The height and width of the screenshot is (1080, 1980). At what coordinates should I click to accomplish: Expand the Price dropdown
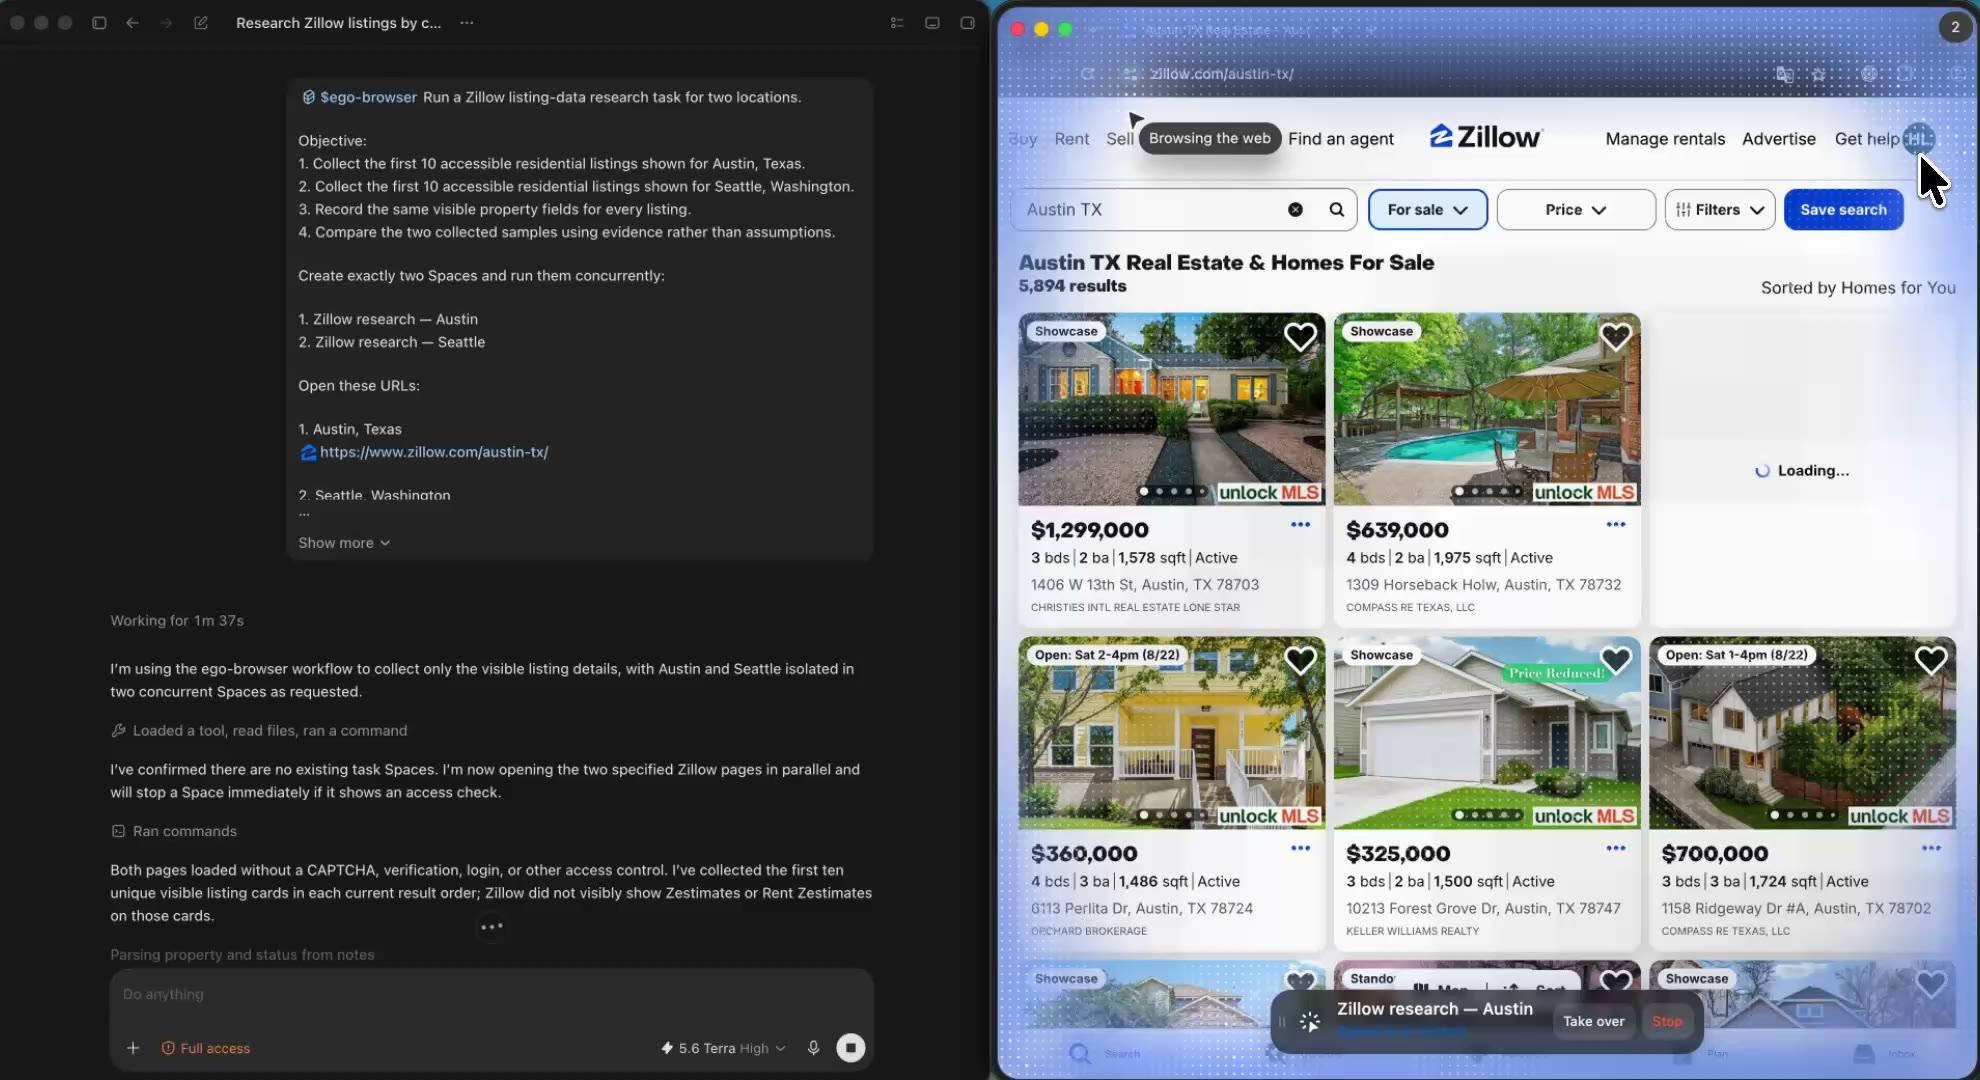pyautogui.click(x=1576, y=209)
